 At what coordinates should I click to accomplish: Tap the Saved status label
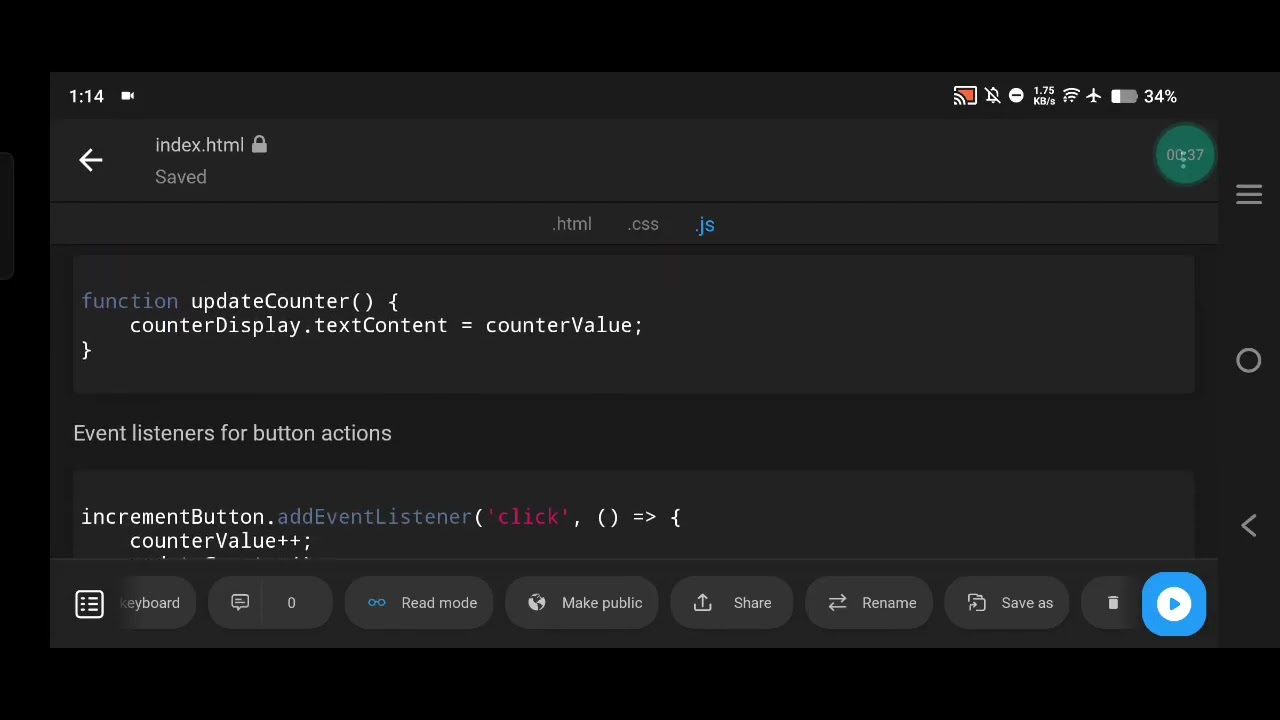coord(181,177)
